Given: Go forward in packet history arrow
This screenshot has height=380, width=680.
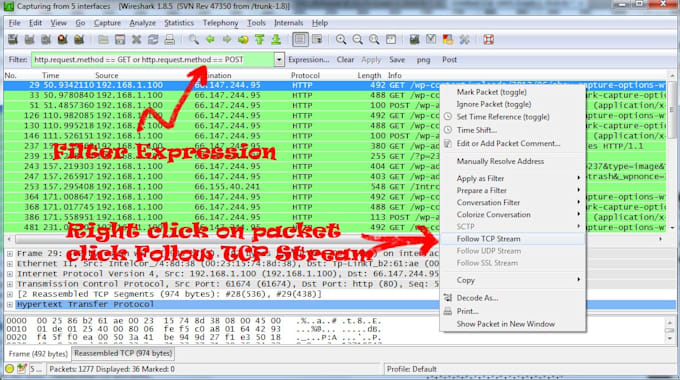Looking at the screenshot, I should [227, 39].
